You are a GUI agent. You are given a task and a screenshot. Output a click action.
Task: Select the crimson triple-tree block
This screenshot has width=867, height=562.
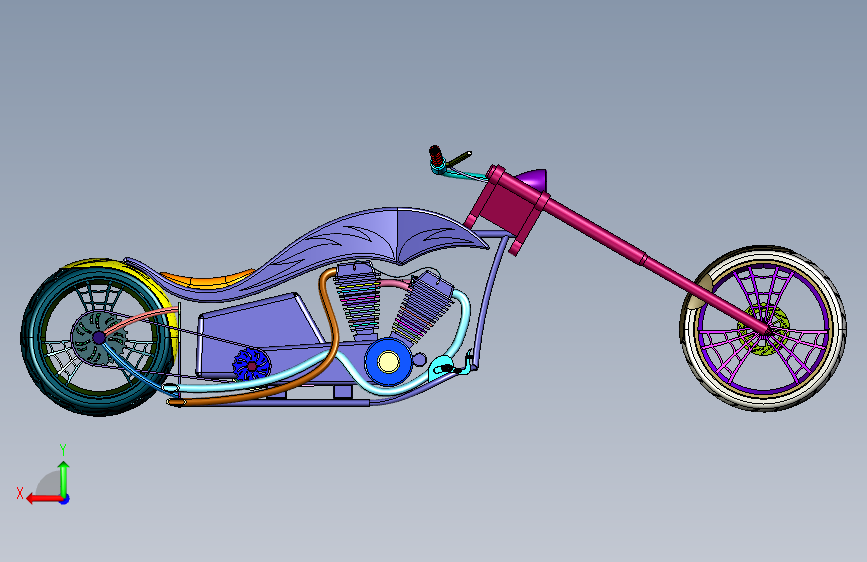click(x=508, y=209)
